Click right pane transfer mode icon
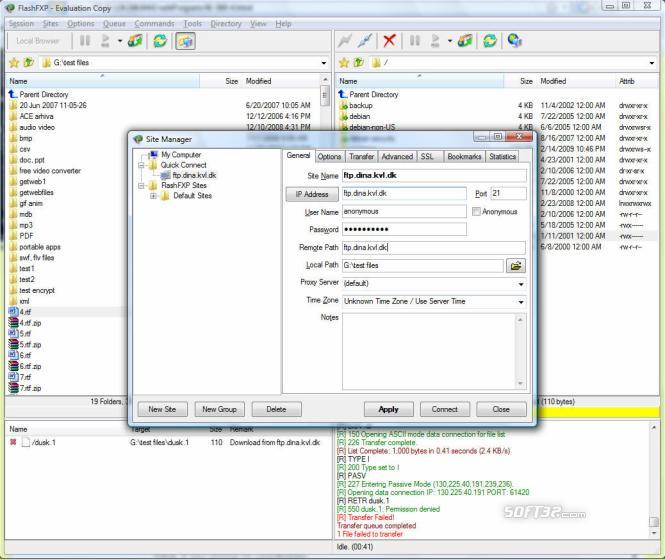 (465, 41)
